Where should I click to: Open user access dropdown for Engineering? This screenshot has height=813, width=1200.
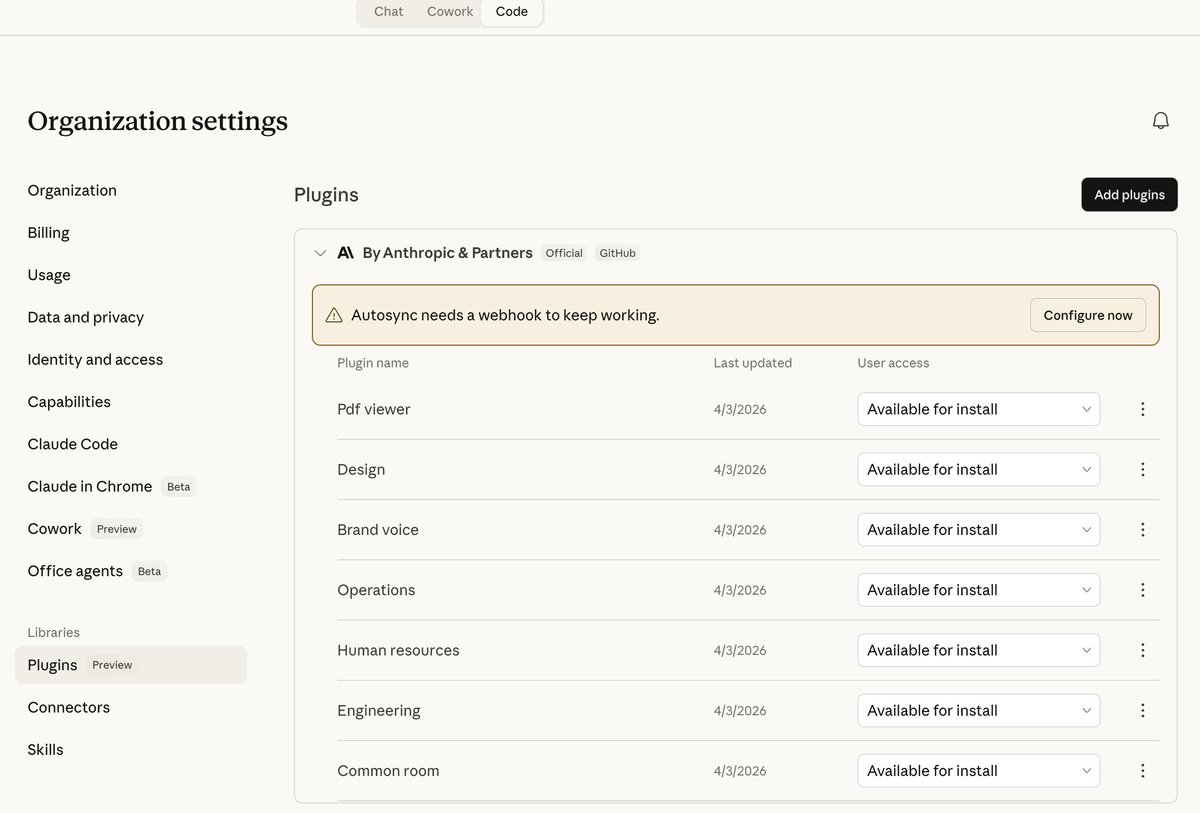pyautogui.click(x=978, y=710)
